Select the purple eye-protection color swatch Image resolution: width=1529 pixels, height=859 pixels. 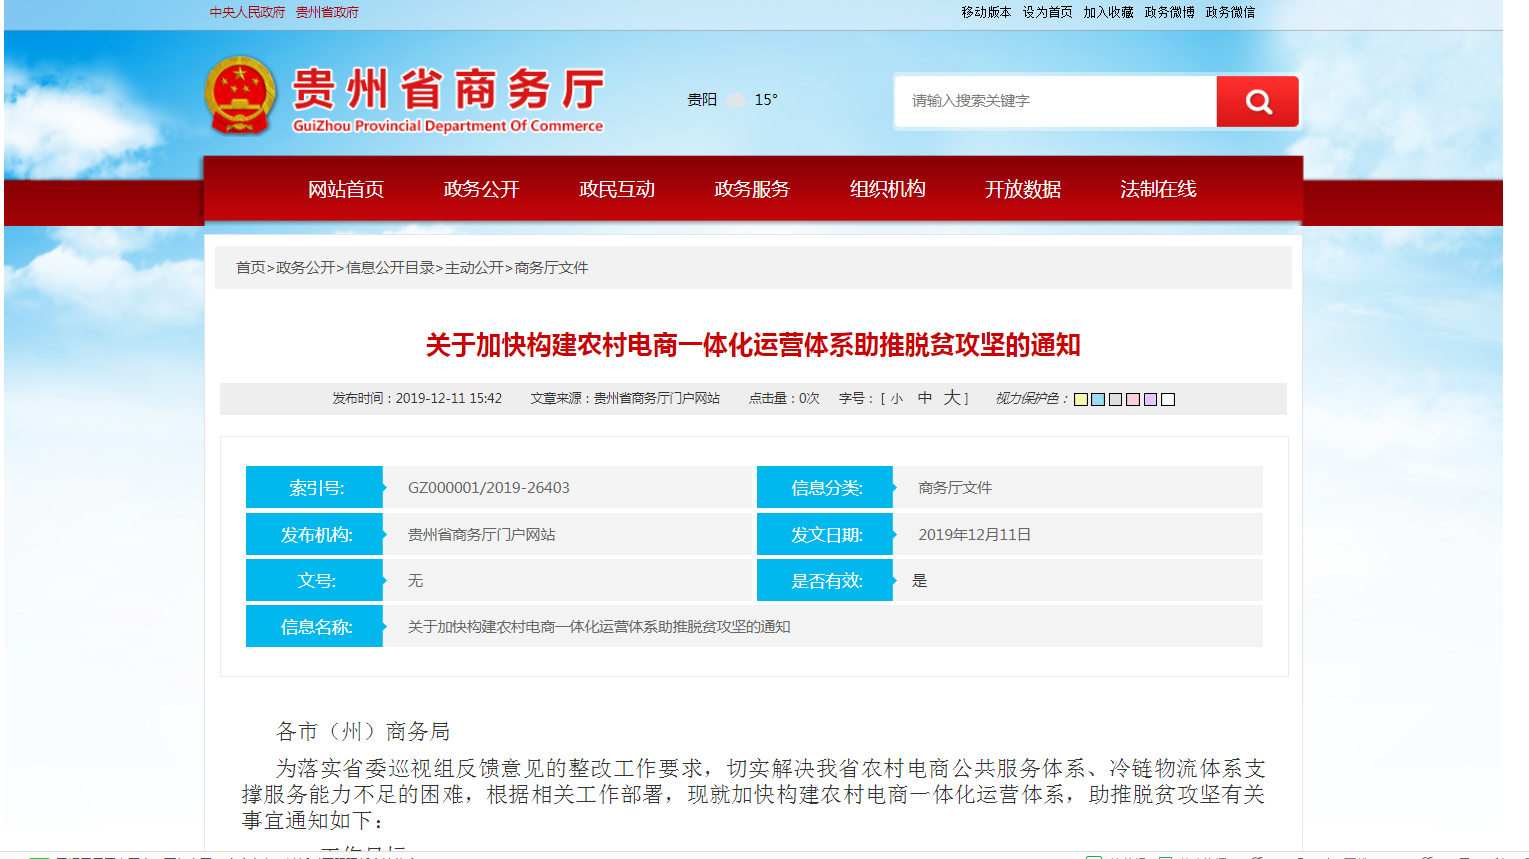(1150, 400)
